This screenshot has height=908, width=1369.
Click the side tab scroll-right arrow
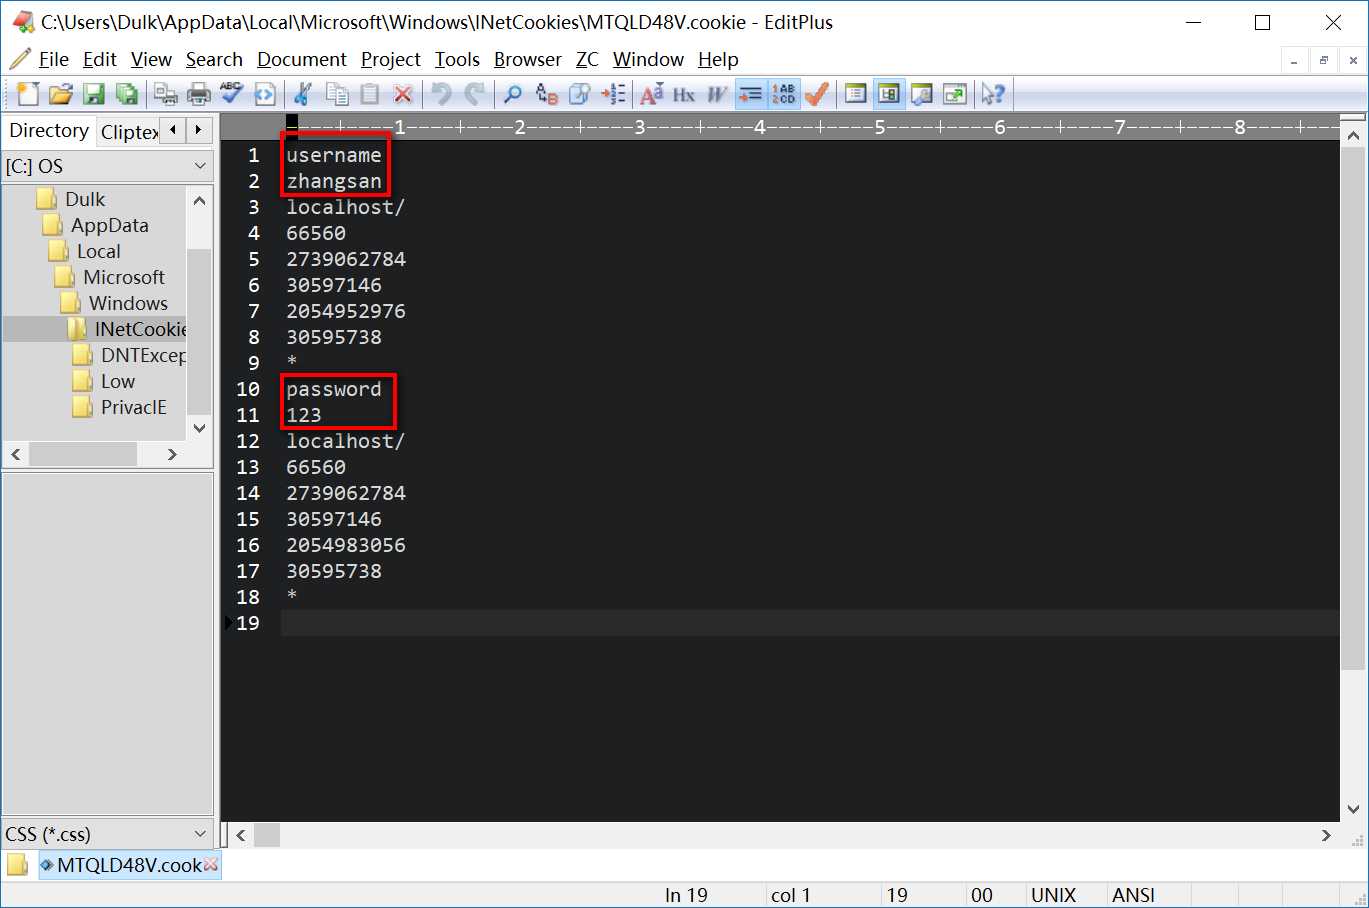[x=199, y=130]
